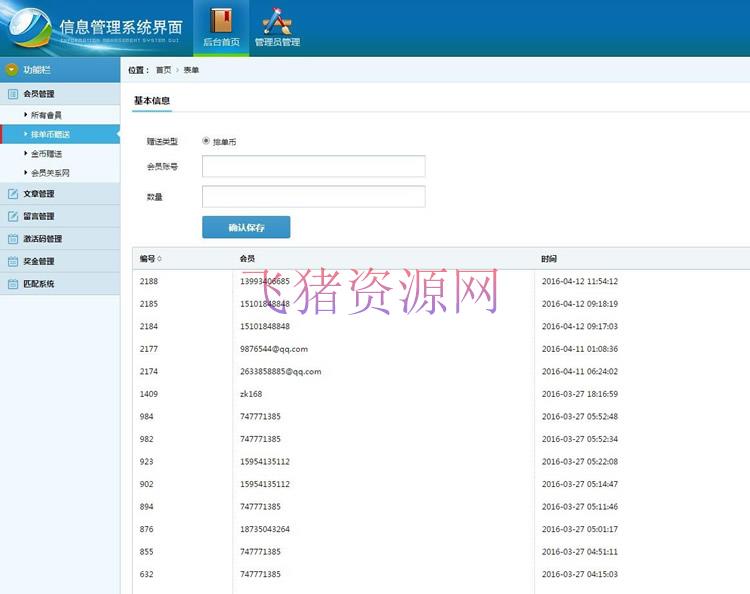Screen dimensions: 750x594
Task: Open 会员关系网 submenu item
Action: point(49,172)
